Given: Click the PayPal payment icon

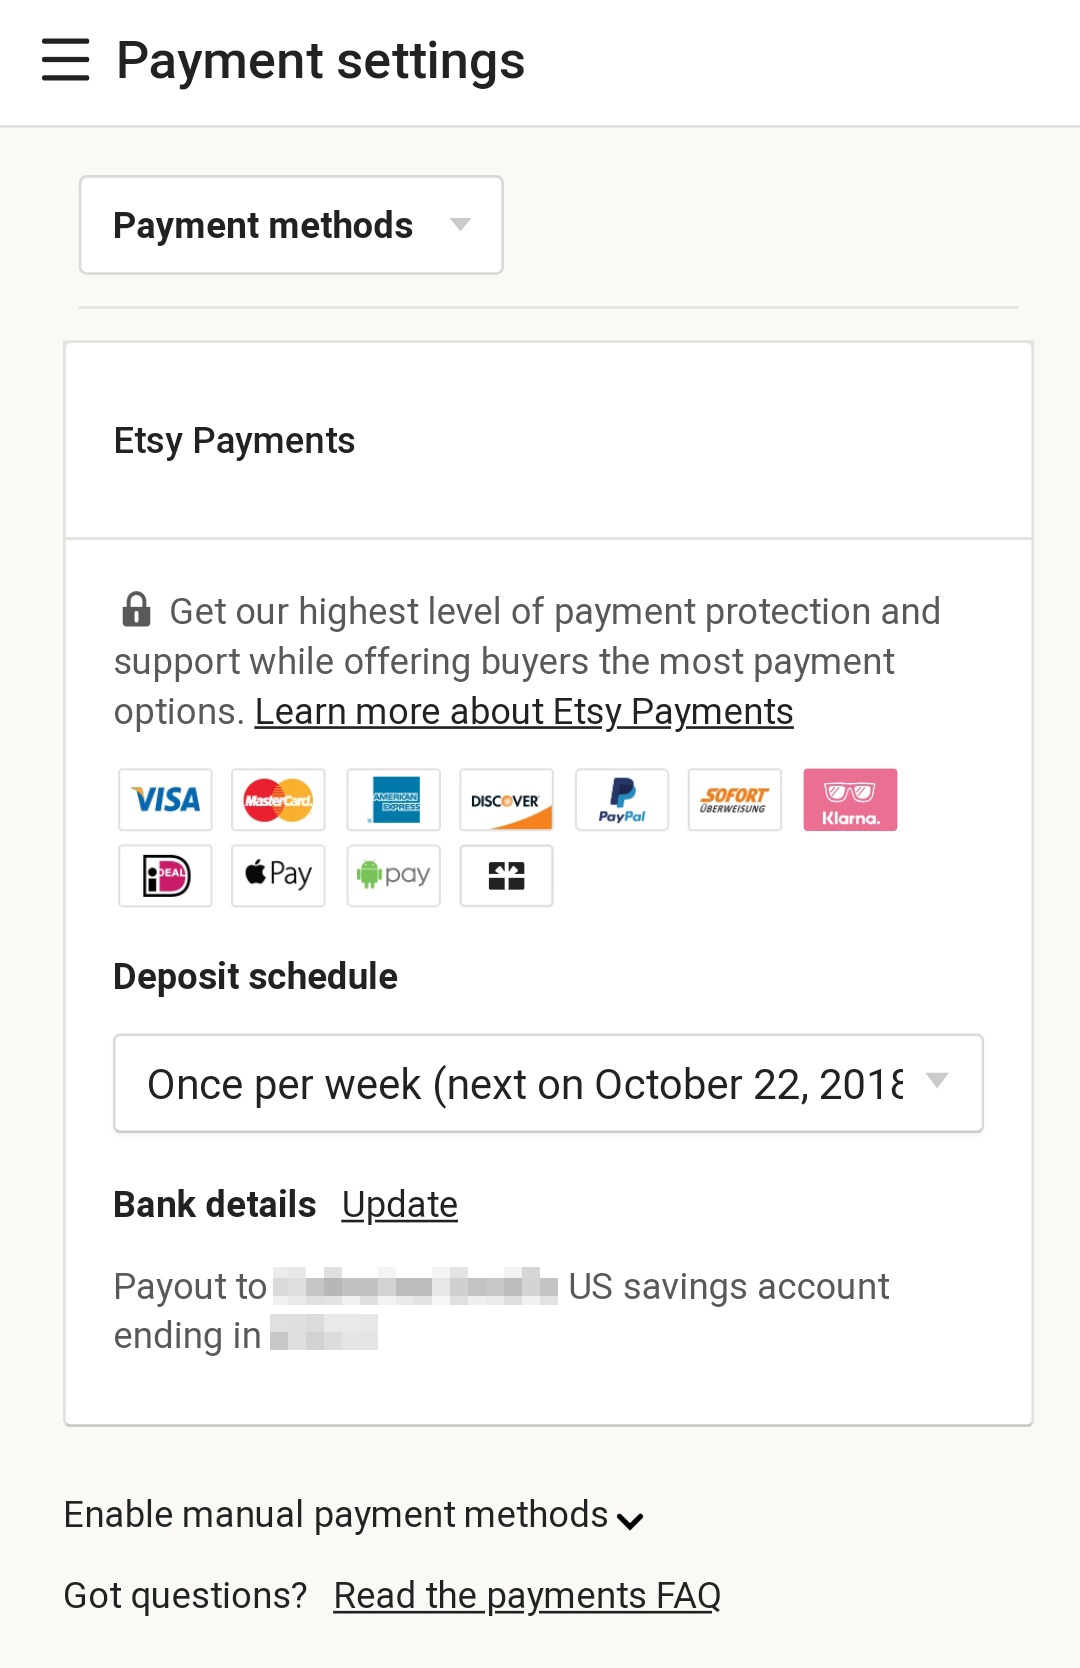Looking at the screenshot, I should 622,800.
